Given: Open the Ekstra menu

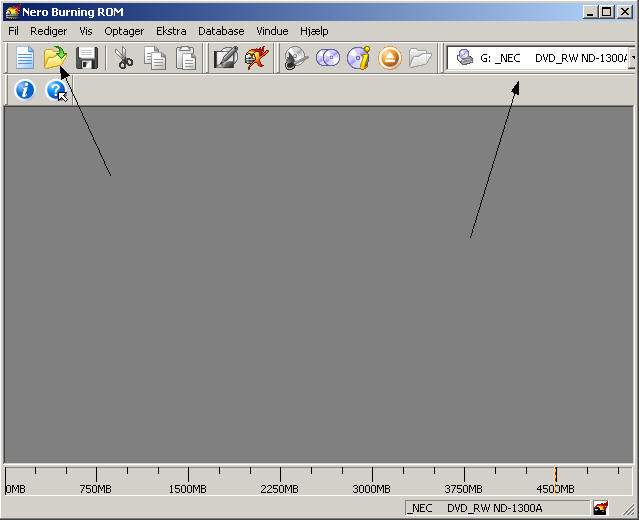Looking at the screenshot, I should 171,31.
